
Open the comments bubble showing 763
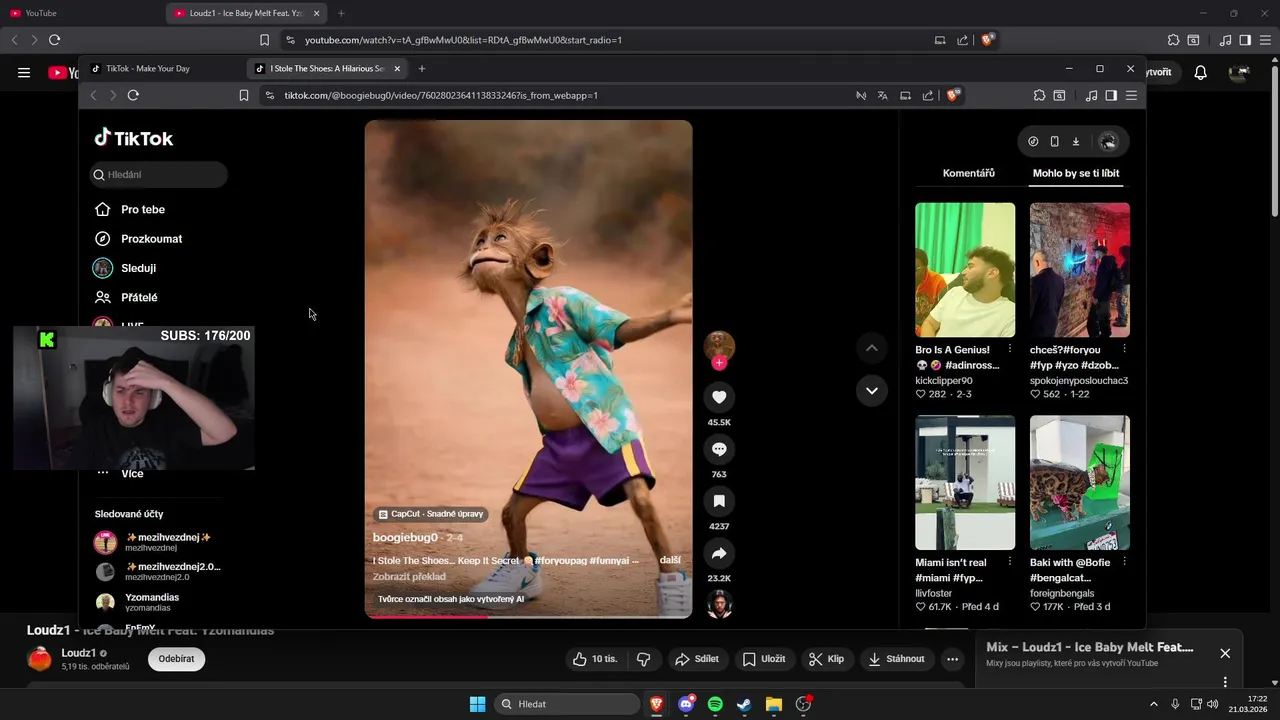(719, 449)
